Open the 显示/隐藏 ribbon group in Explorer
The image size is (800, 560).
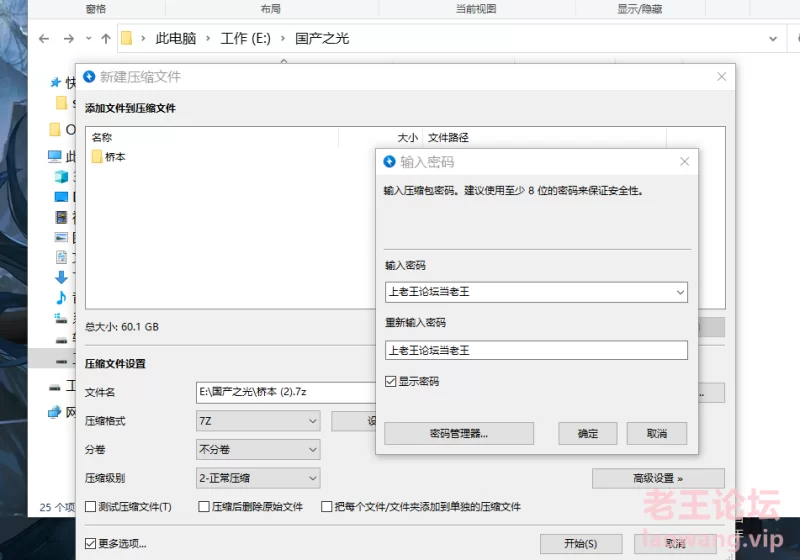click(640, 9)
